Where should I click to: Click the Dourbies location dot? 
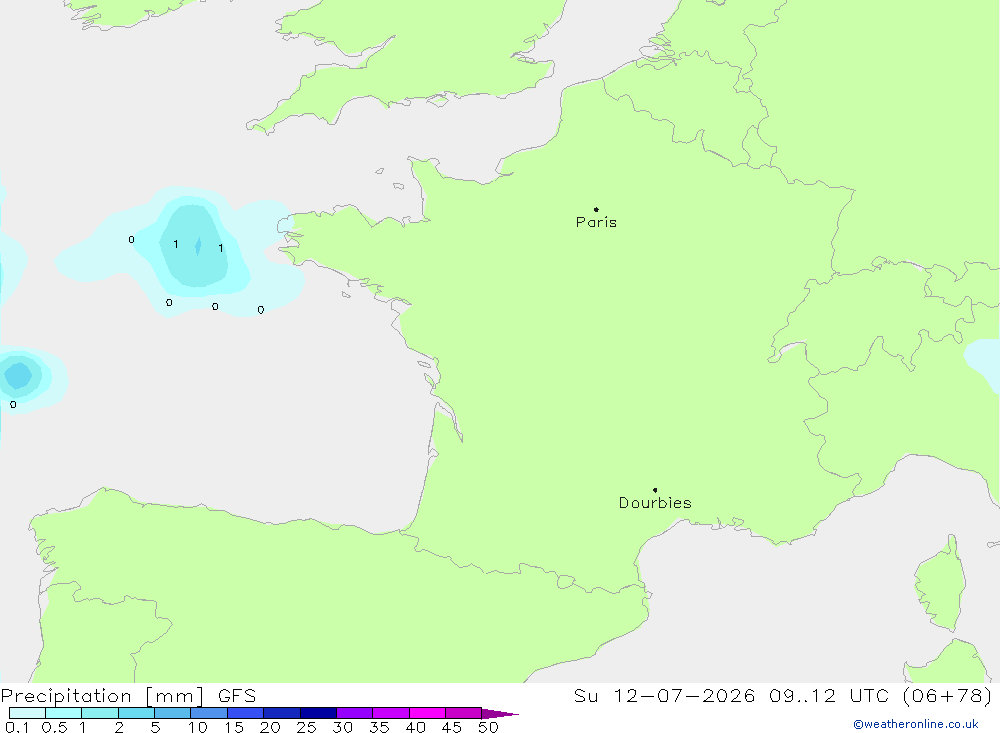655,490
